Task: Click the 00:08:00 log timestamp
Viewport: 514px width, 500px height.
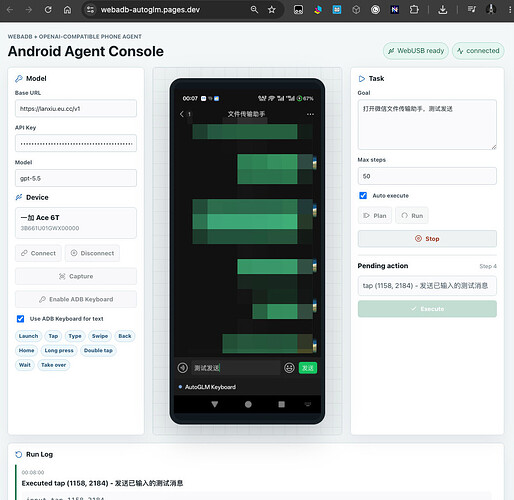Action: click(33, 472)
